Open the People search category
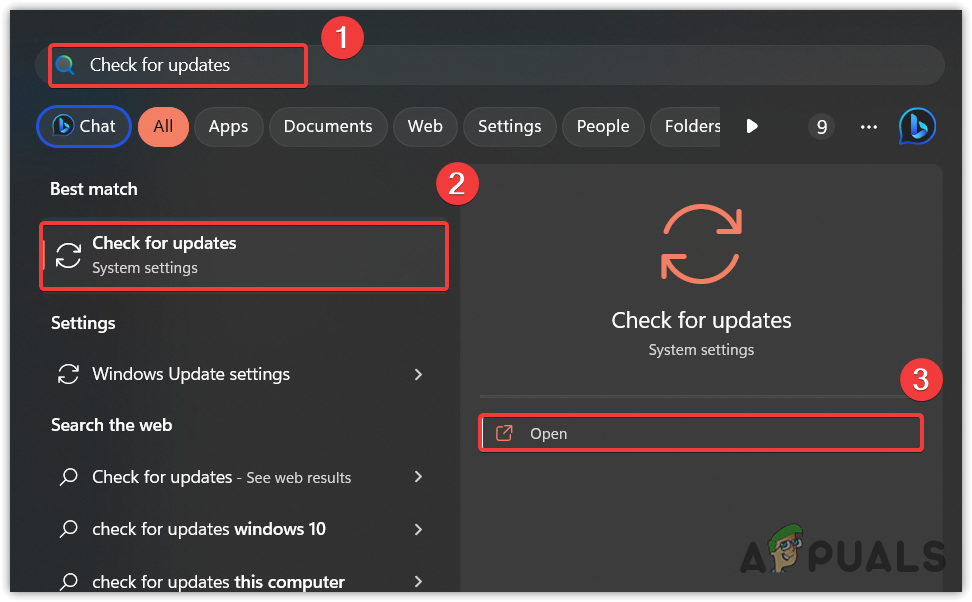The image size is (972, 602). pos(603,126)
